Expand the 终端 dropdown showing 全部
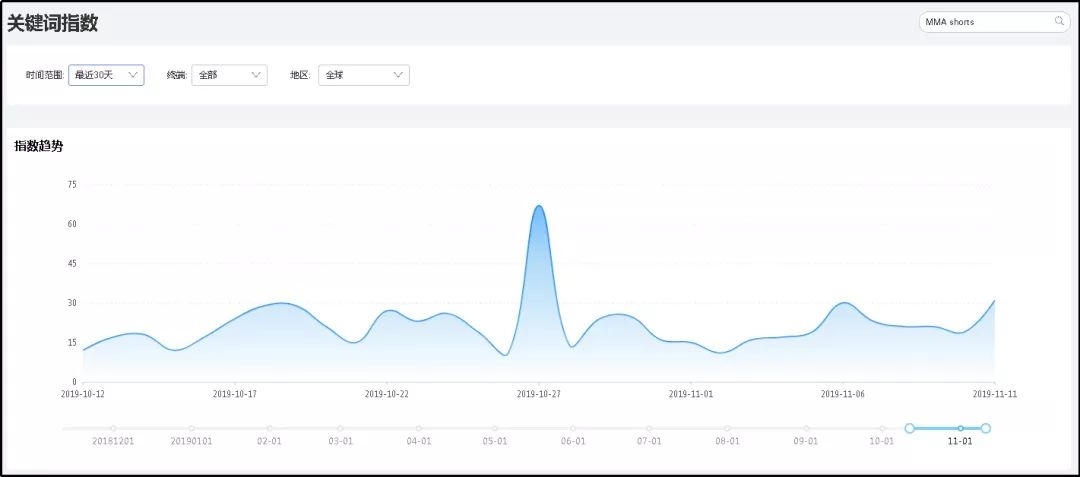1080x477 pixels. [x=229, y=75]
